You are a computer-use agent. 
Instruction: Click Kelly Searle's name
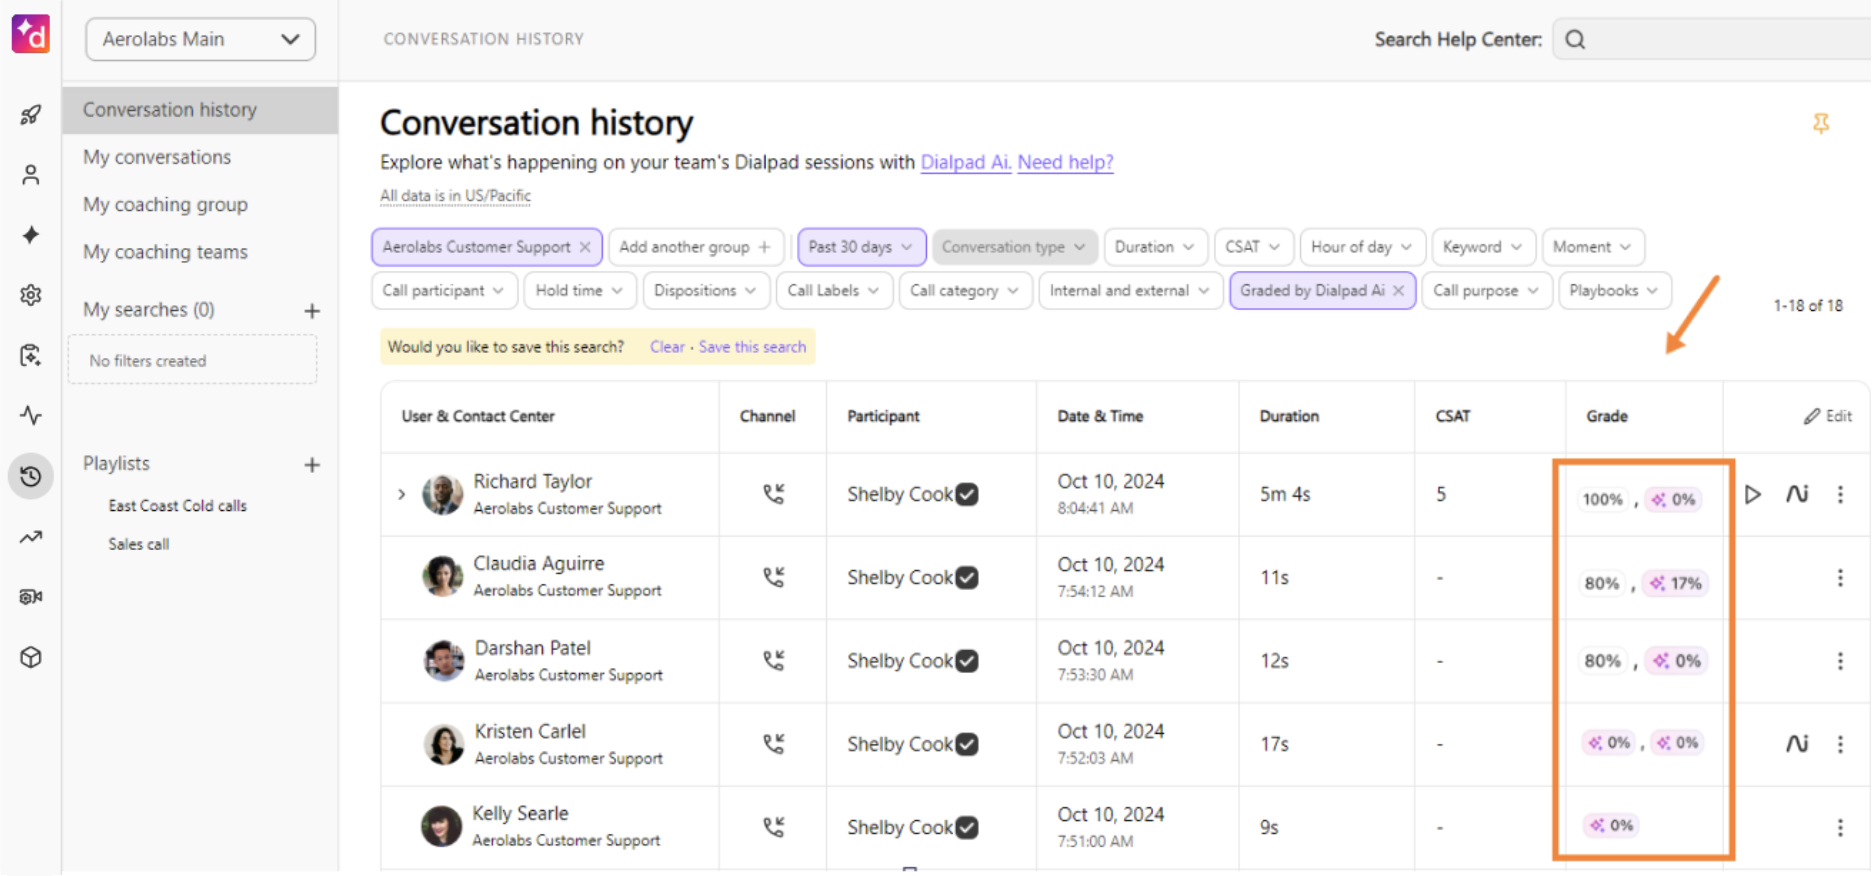(x=520, y=814)
